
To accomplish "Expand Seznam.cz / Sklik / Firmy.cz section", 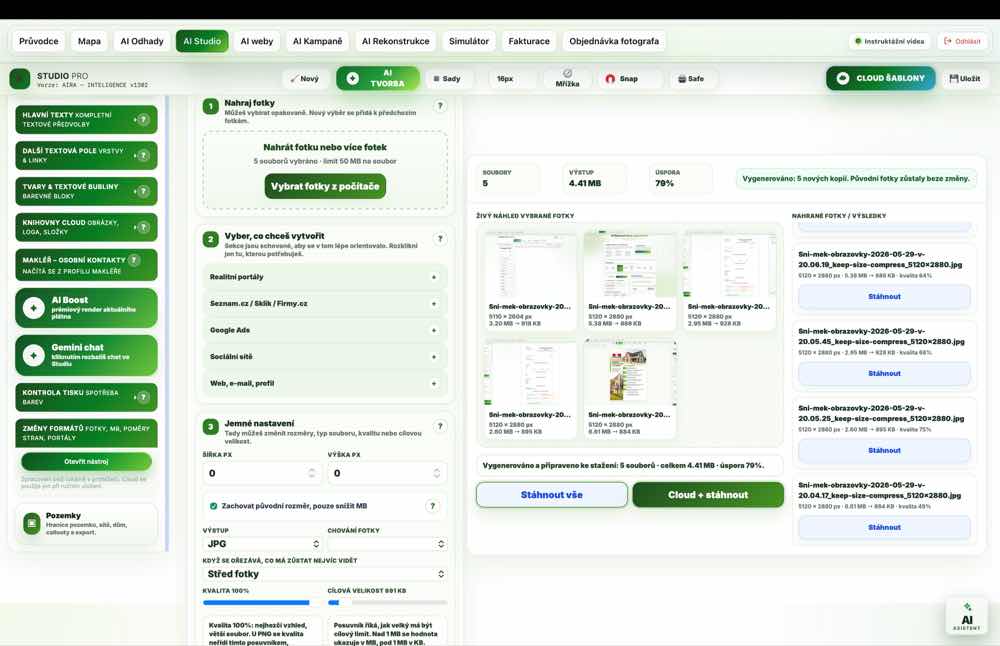I will tap(325, 304).
